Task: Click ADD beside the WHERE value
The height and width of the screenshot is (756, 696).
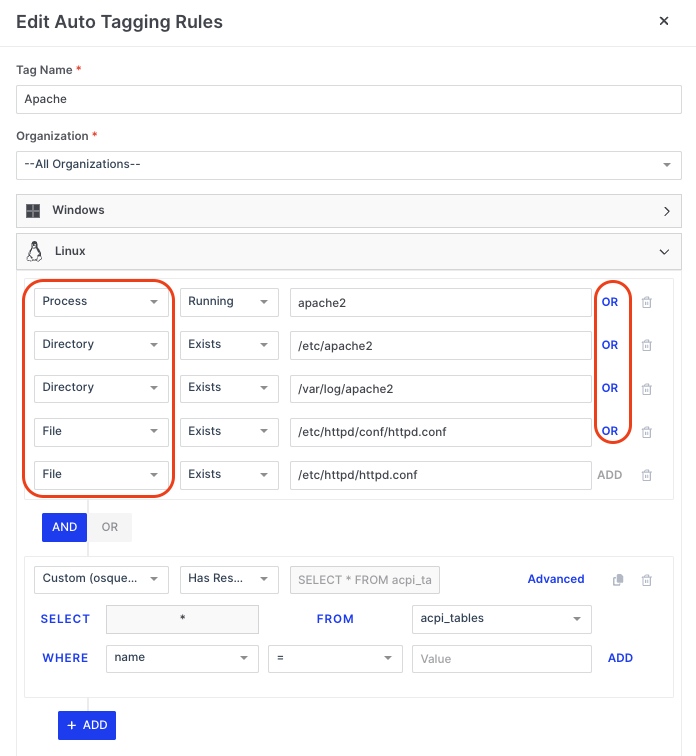Action: [620, 658]
